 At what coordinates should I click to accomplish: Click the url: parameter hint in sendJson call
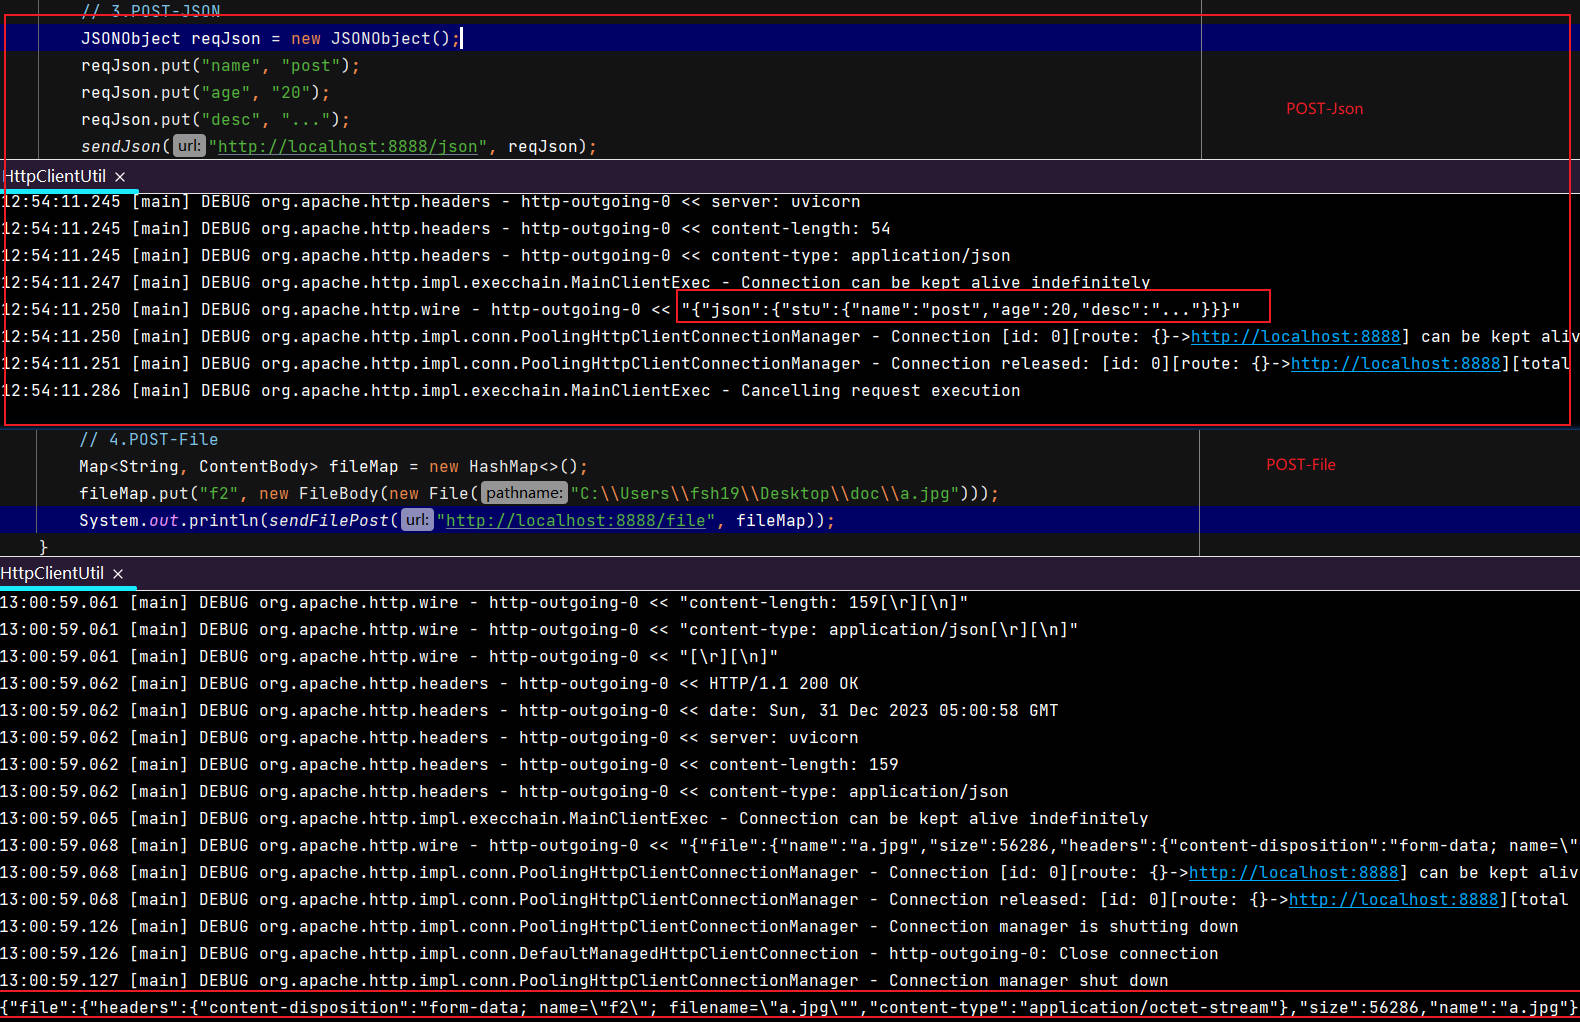(189, 146)
